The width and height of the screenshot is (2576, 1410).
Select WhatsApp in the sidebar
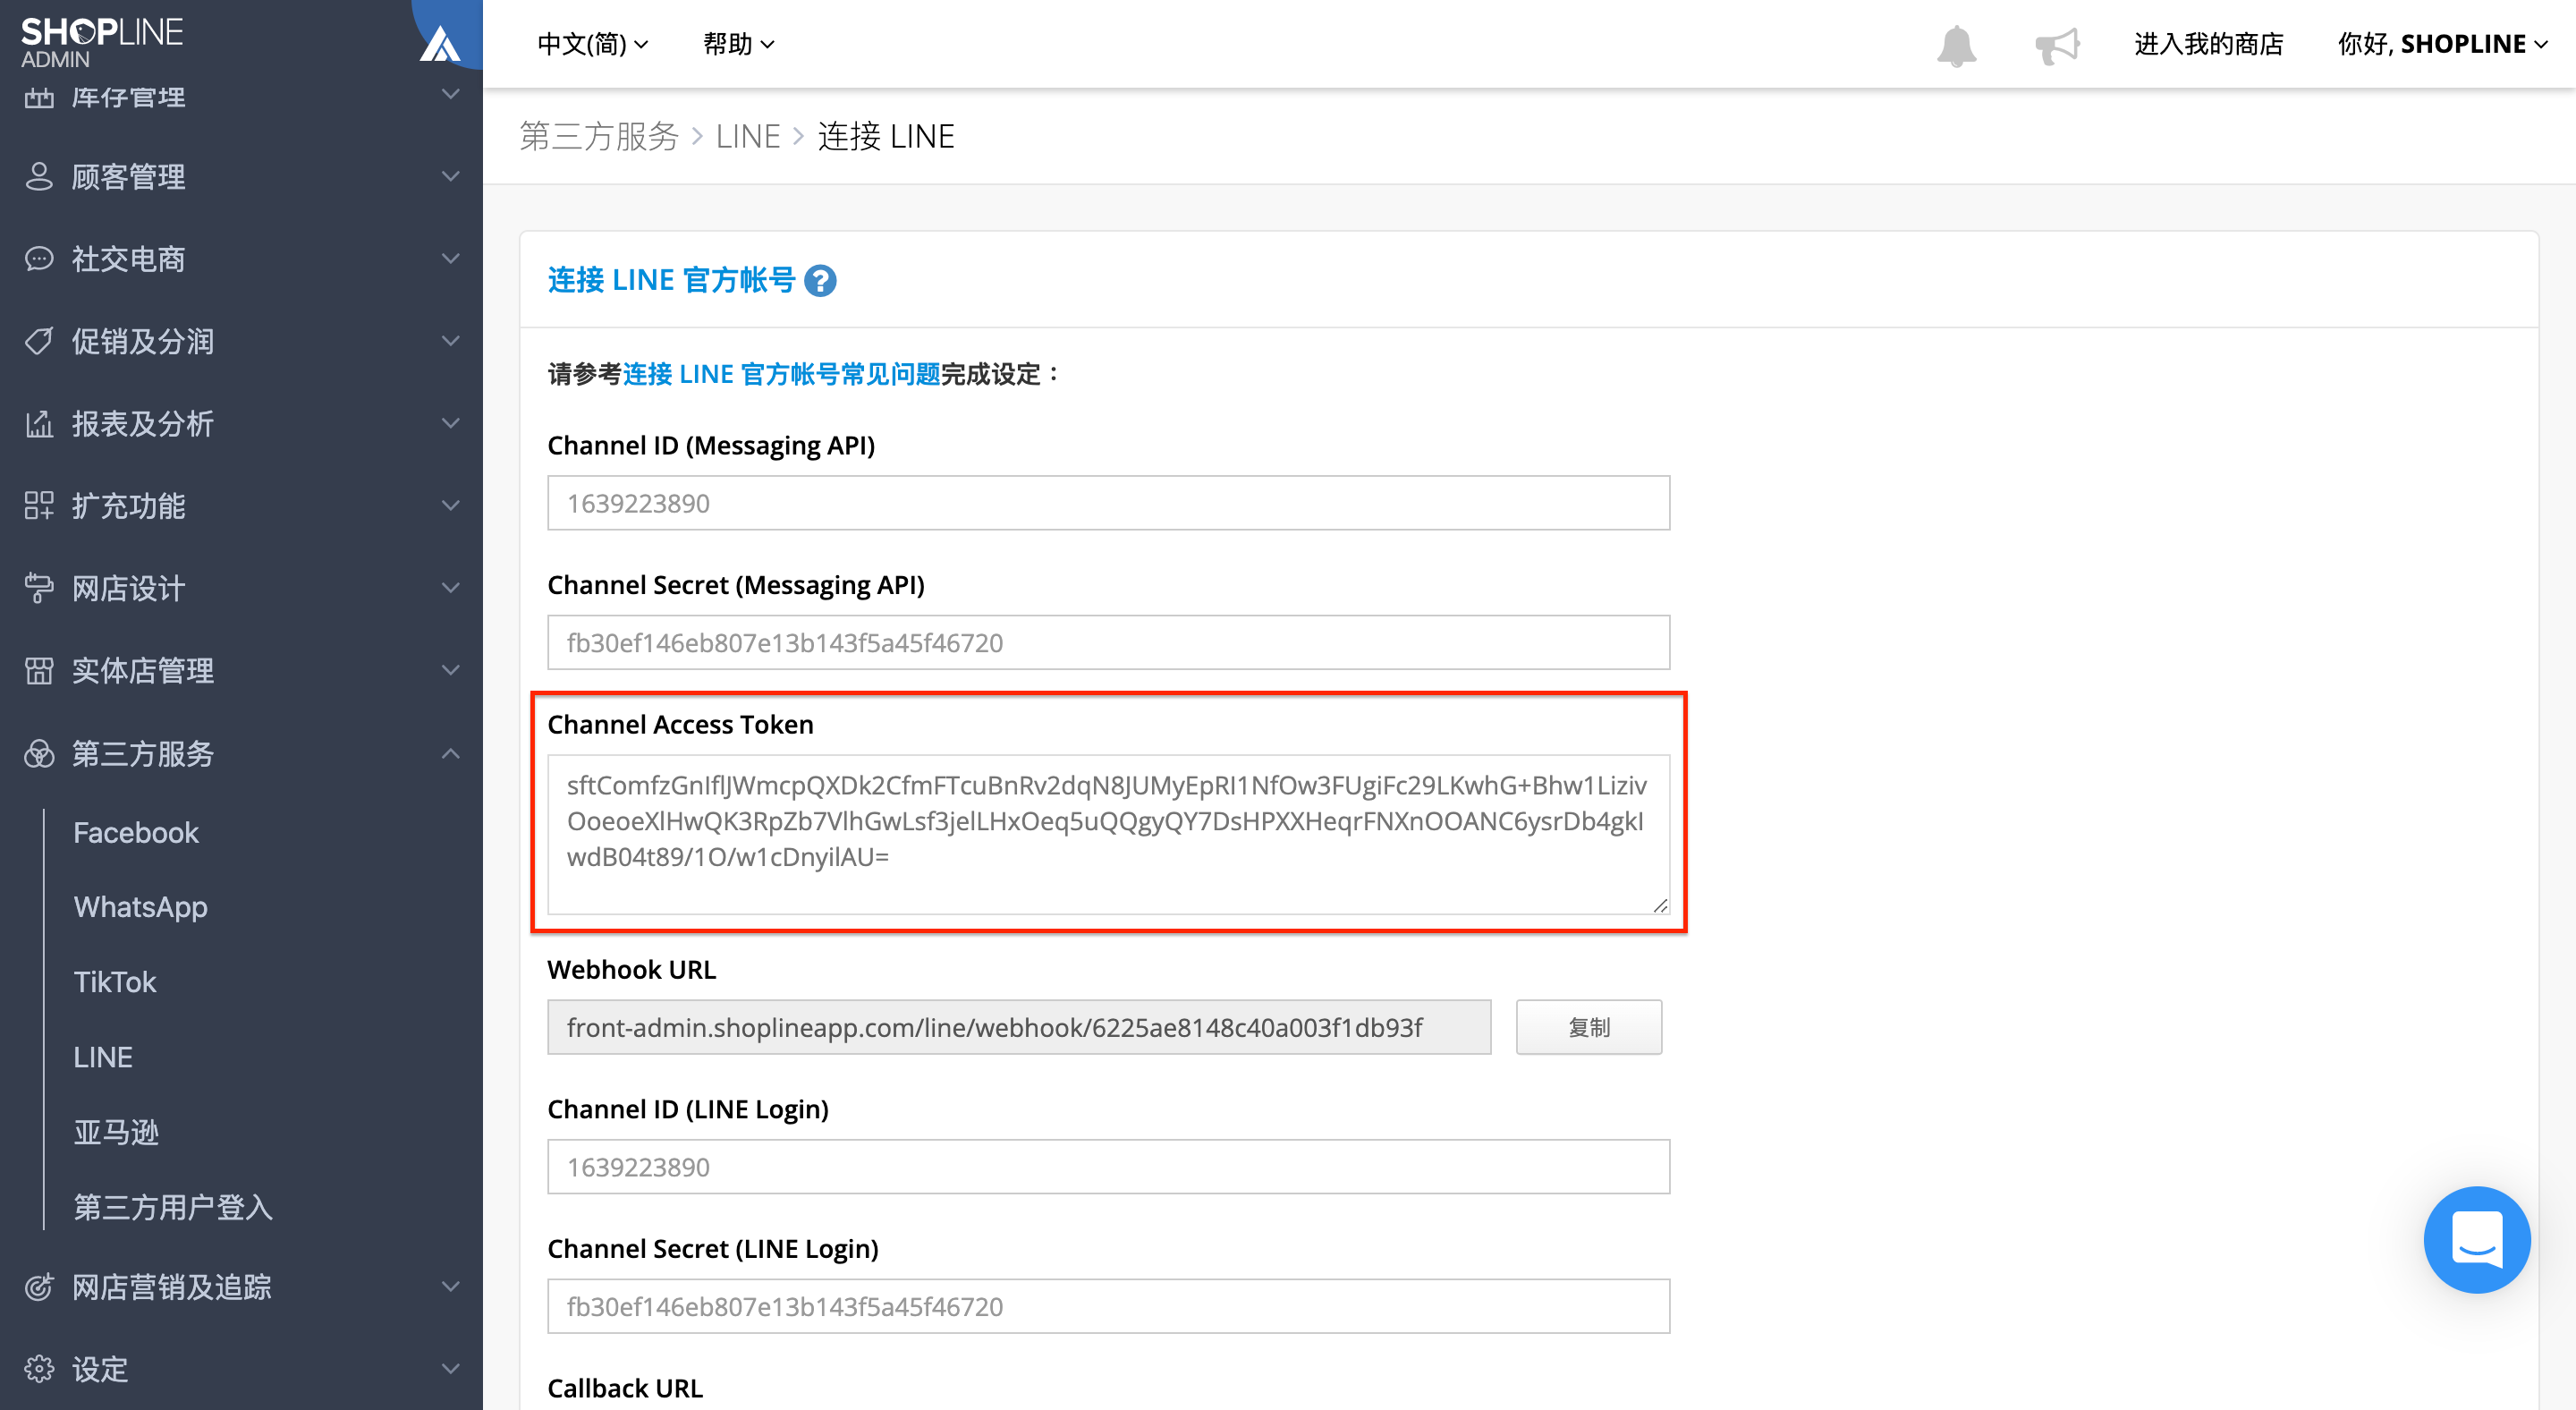point(141,907)
